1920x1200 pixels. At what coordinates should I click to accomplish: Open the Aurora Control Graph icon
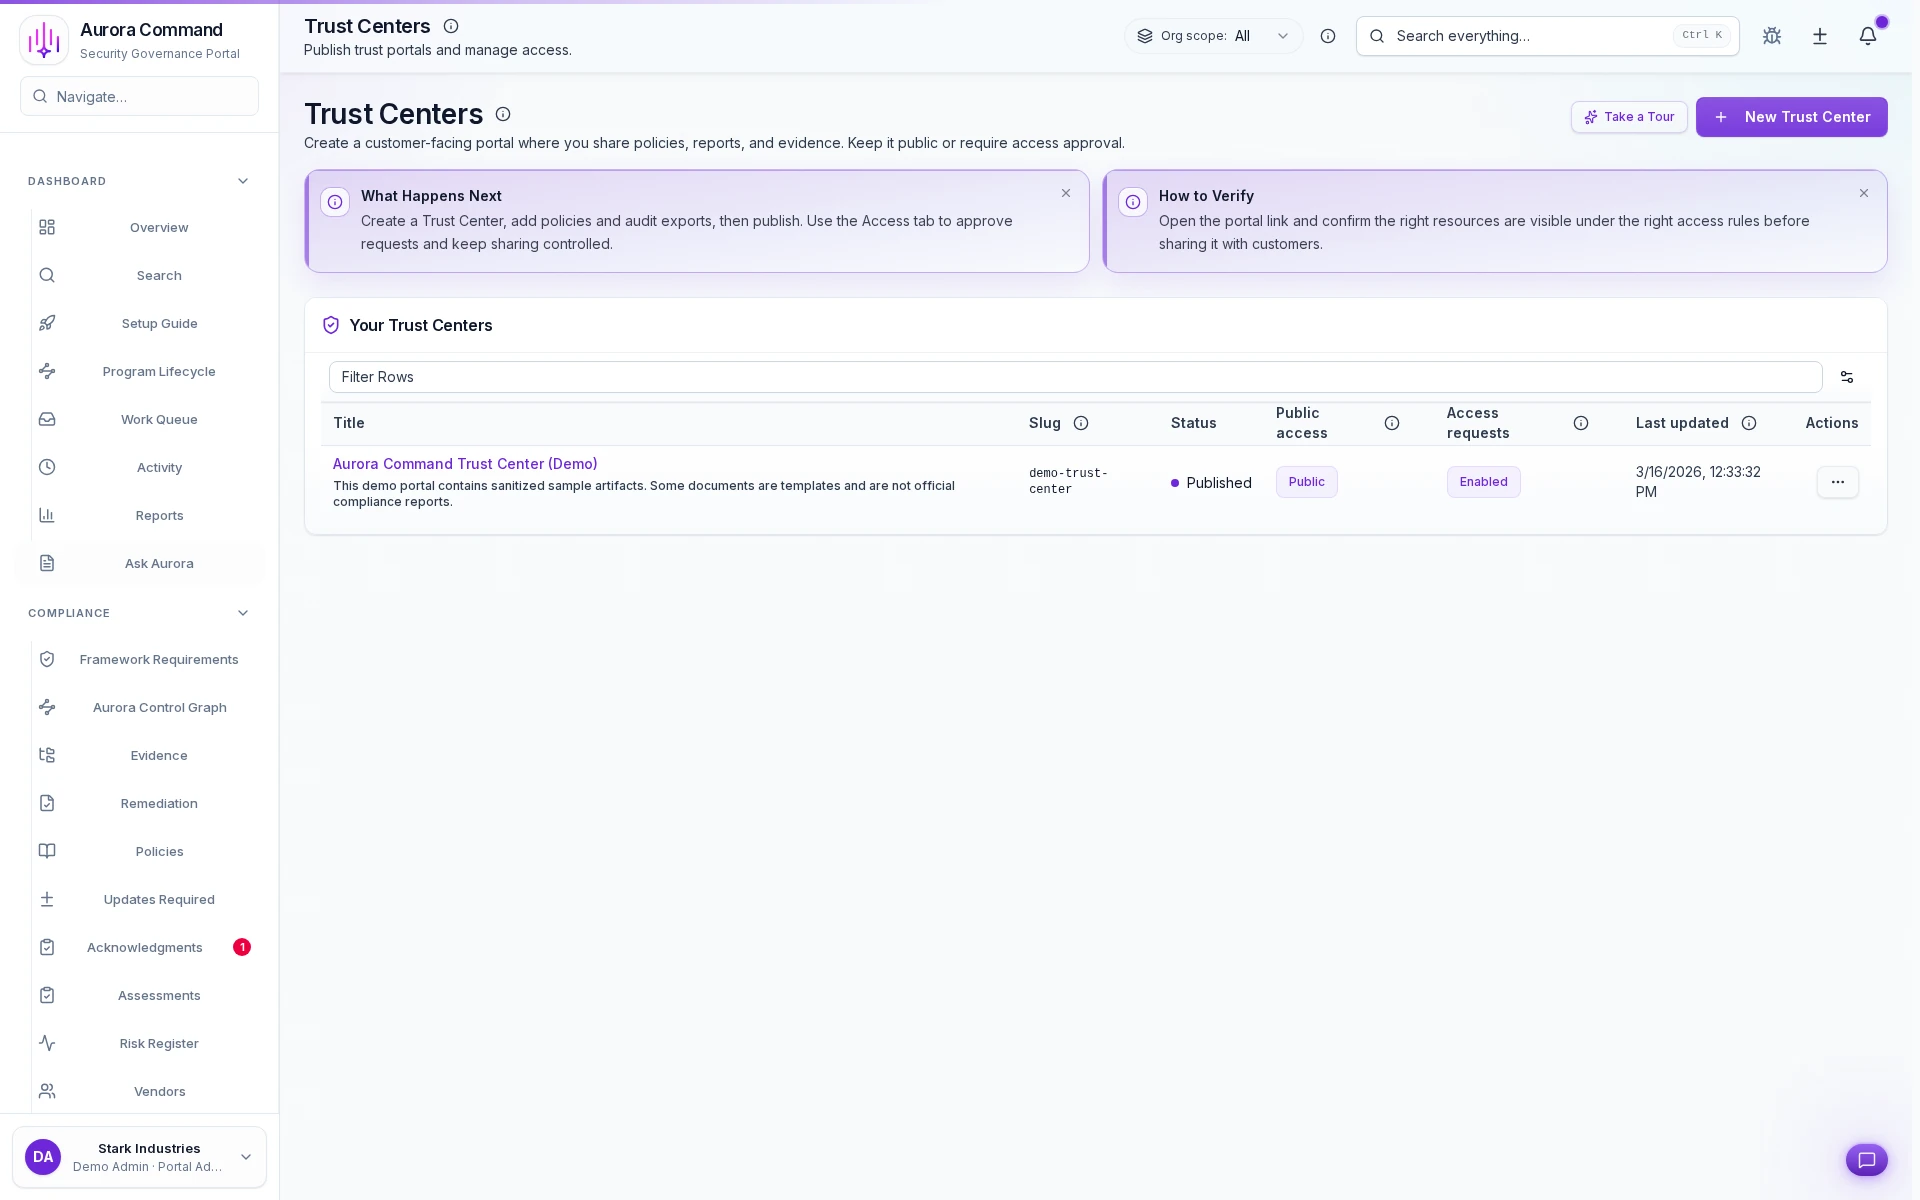[47, 707]
